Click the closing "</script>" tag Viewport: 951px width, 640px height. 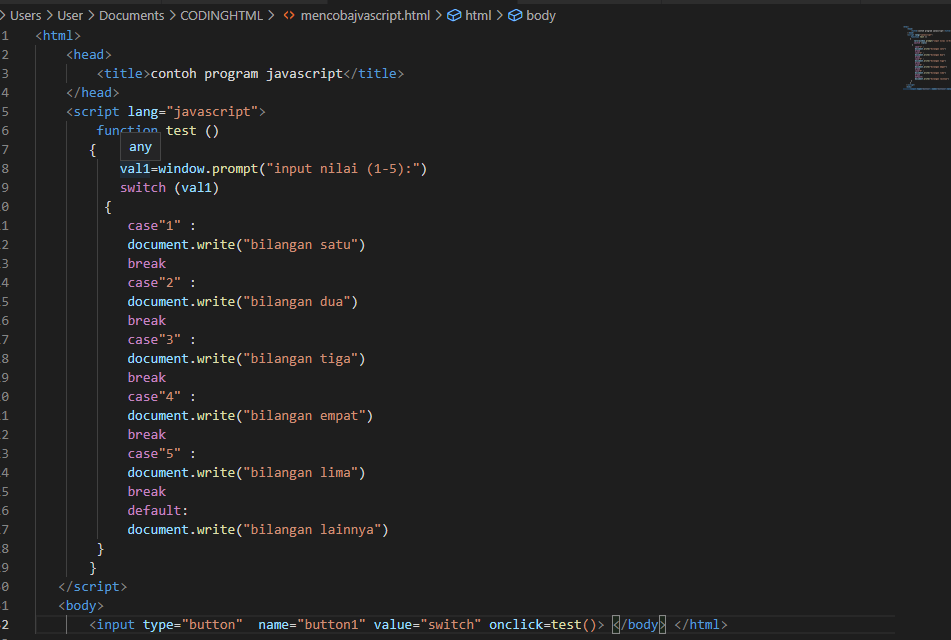point(94,586)
